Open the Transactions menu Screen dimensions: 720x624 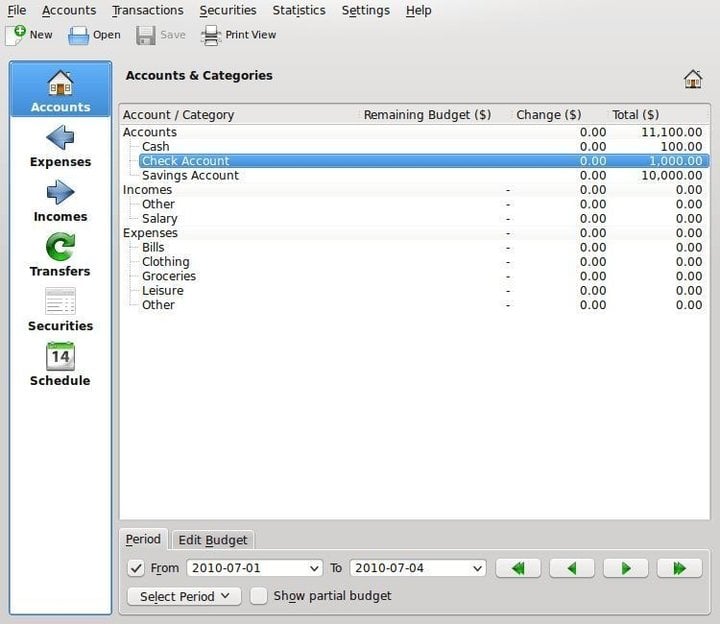tap(147, 10)
